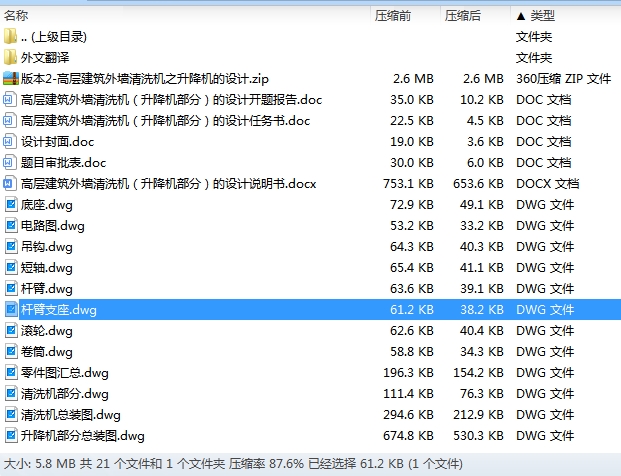Screen dimensions: 621x476
Task: Click the DOC icon of 设计任务书.doc
Action: click(x=10, y=120)
